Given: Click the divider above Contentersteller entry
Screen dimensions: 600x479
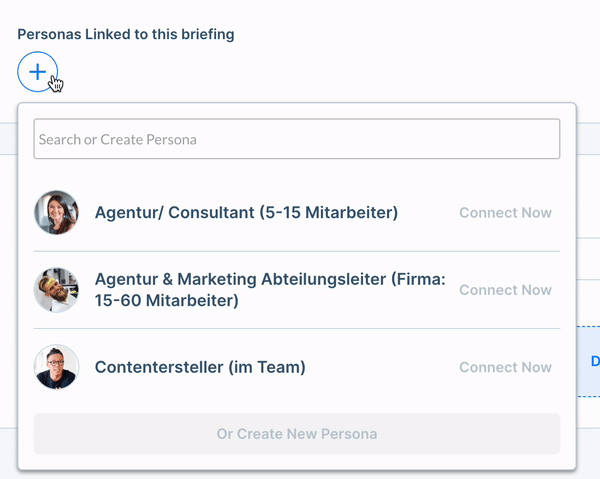Looking at the screenshot, I should pos(297,328).
